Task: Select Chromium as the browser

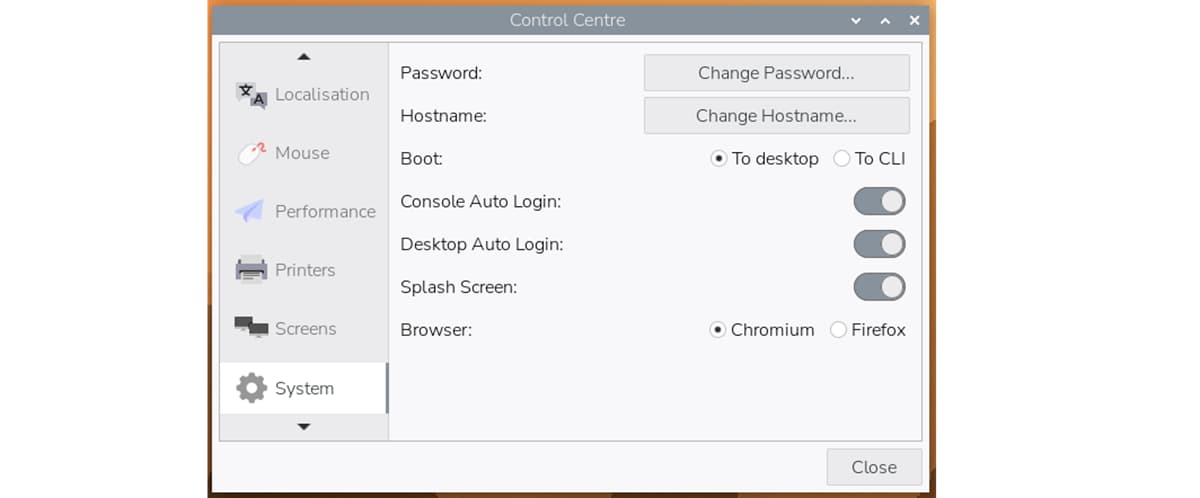Action: coord(718,330)
